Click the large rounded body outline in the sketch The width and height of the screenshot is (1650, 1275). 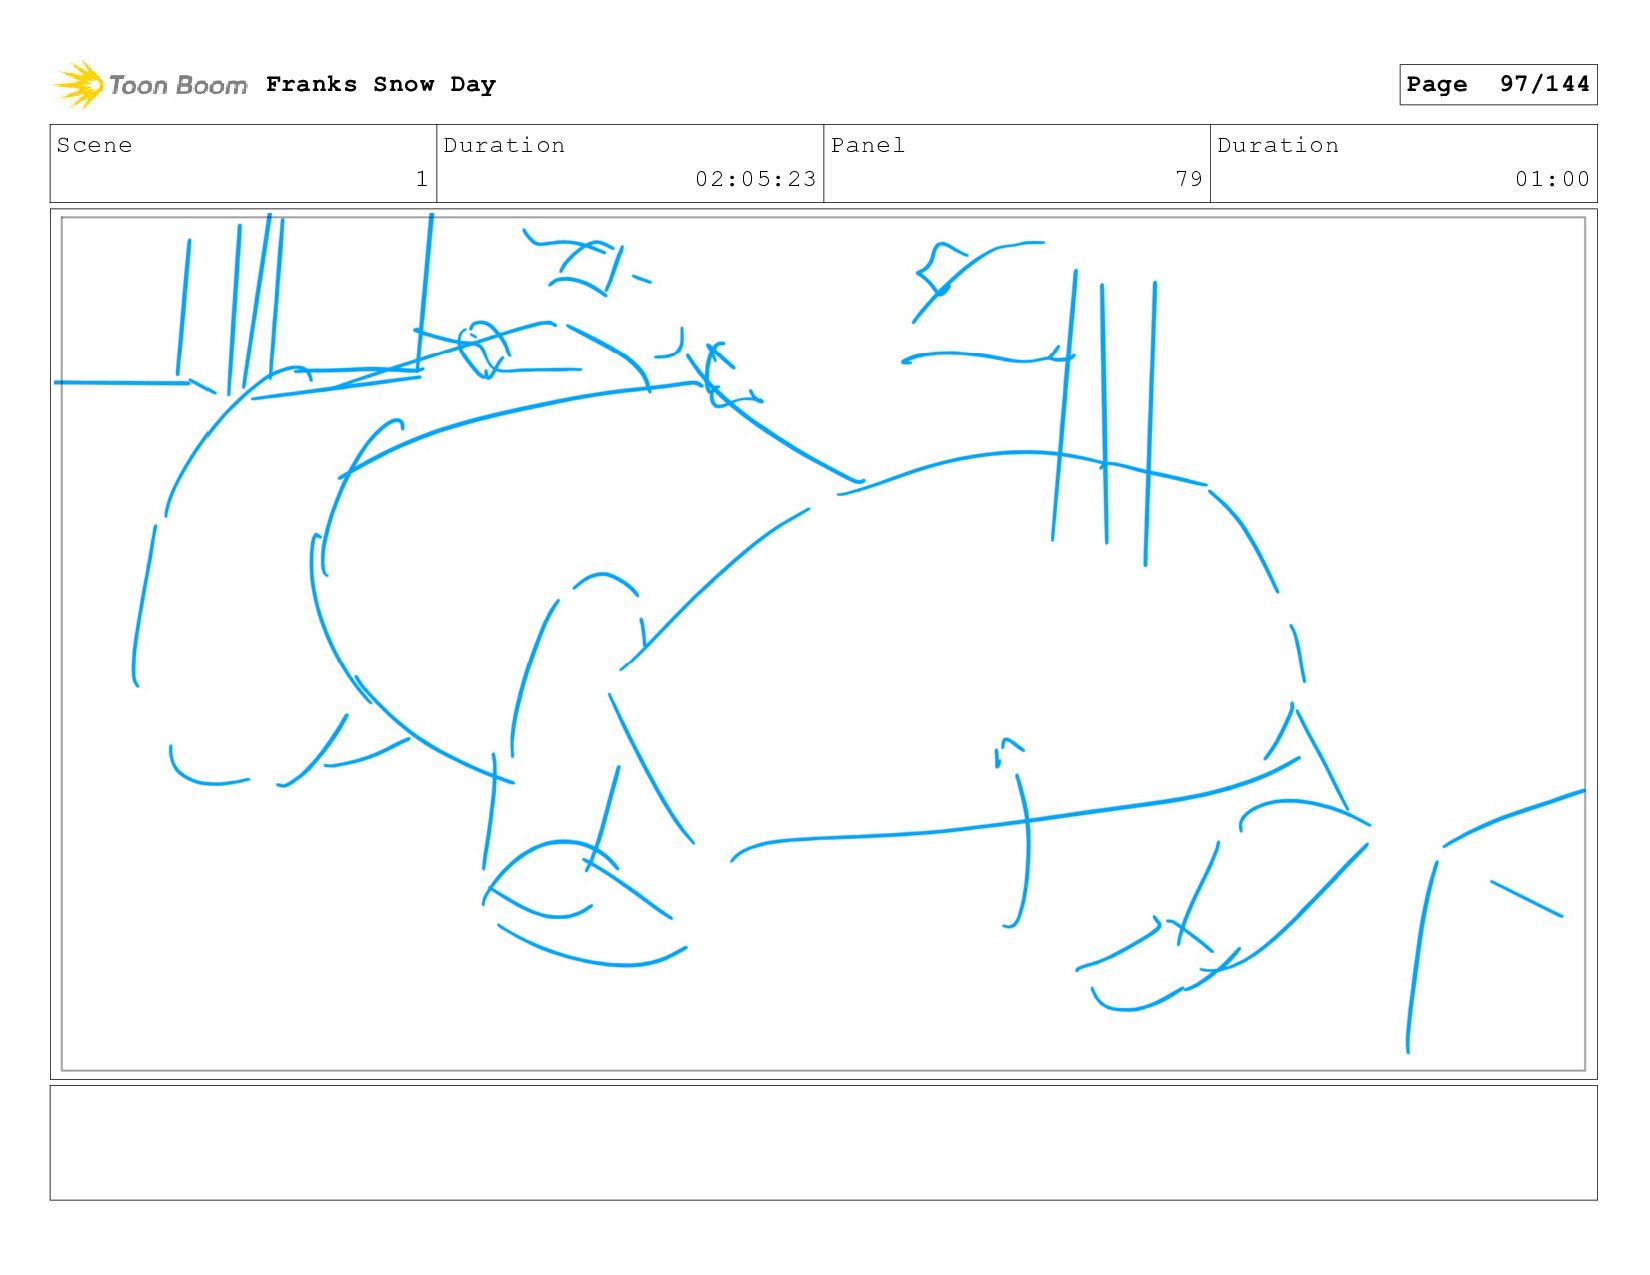(x=960, y=650)
